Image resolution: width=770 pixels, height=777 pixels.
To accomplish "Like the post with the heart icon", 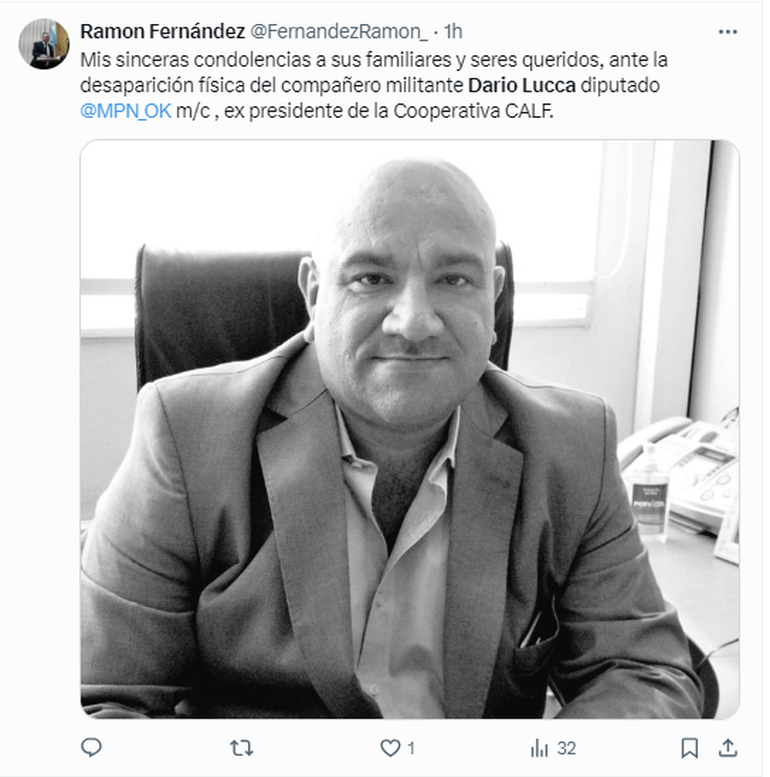I will (x=390, y=748).
